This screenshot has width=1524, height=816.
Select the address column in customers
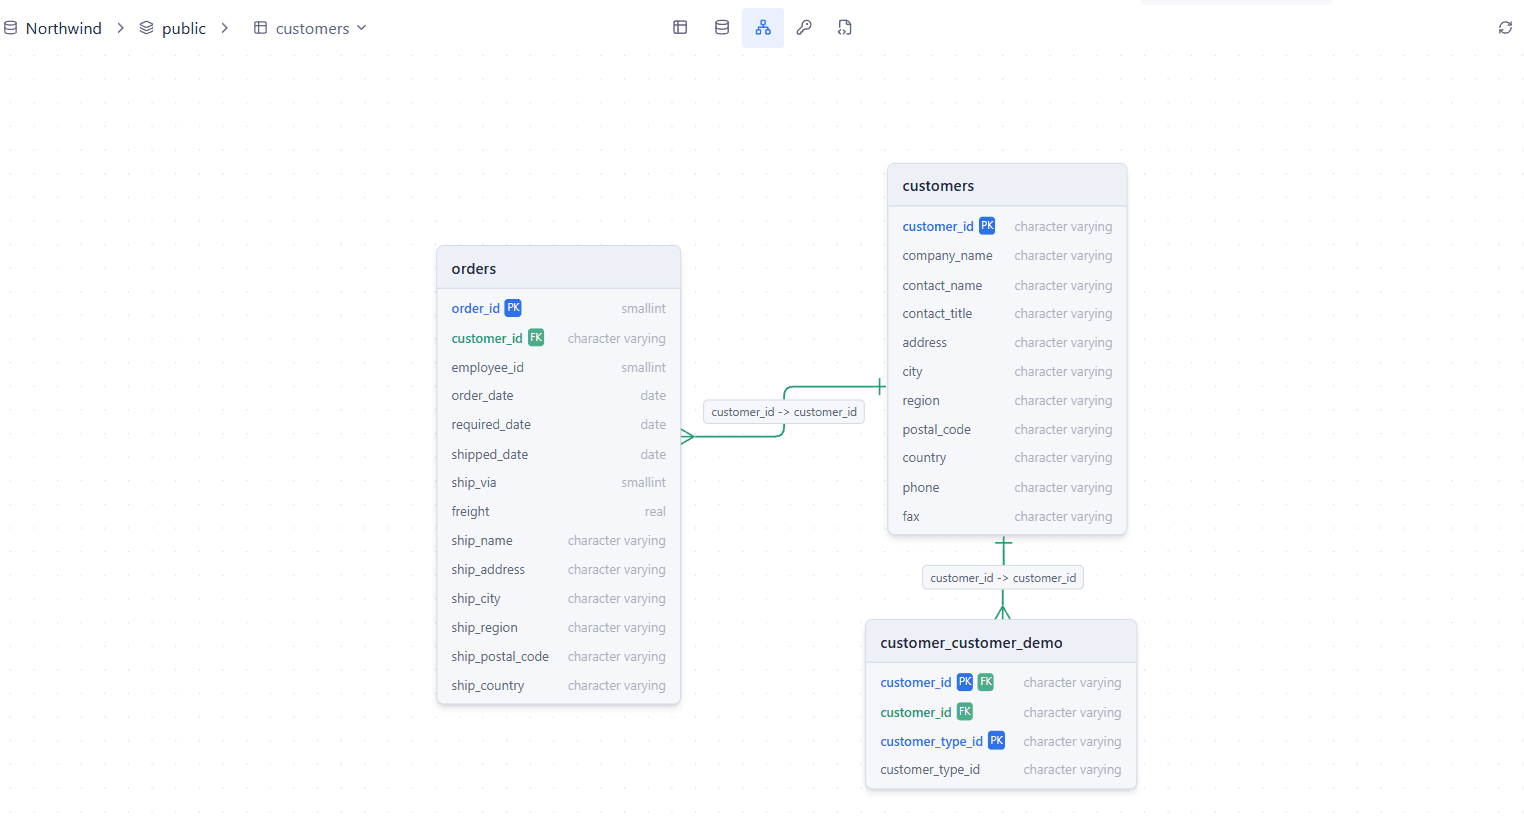pos(1007,343)
